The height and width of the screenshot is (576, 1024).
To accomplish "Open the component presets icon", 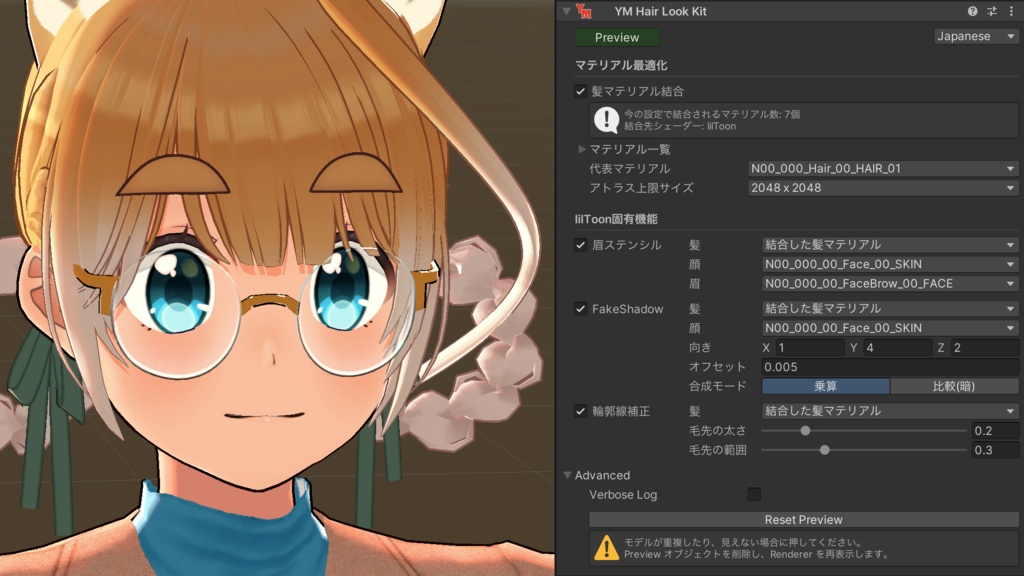I will coord(992,11).
